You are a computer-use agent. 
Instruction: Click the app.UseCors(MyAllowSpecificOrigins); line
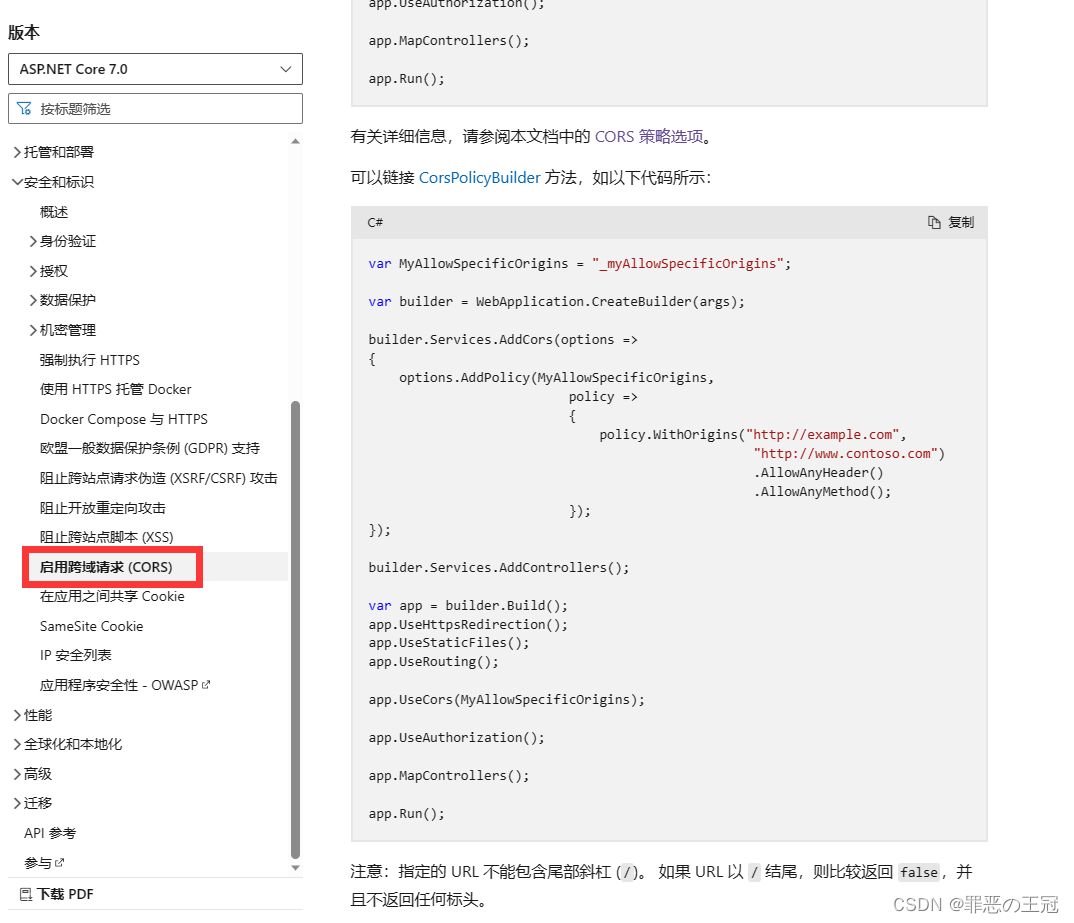click(x=507, y=700)
